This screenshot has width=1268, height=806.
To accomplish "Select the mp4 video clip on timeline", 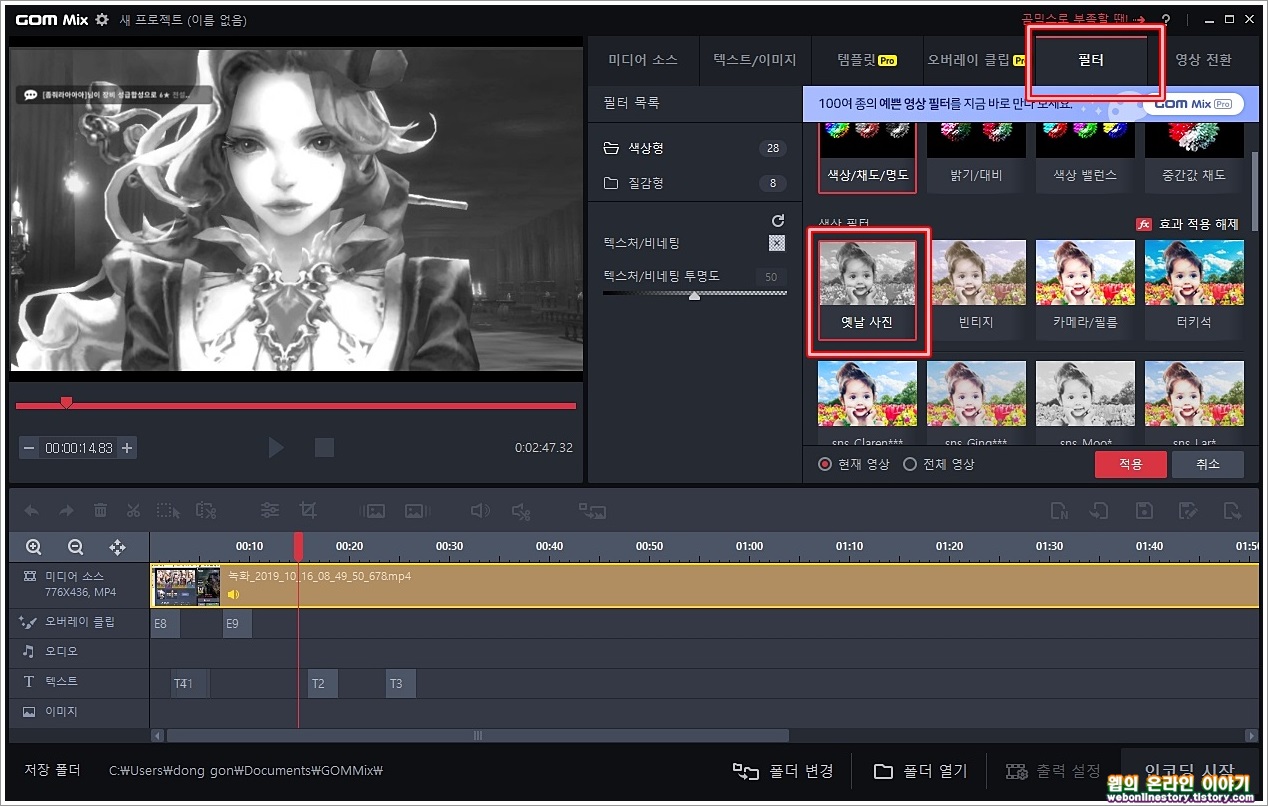I will click(704, 586).
